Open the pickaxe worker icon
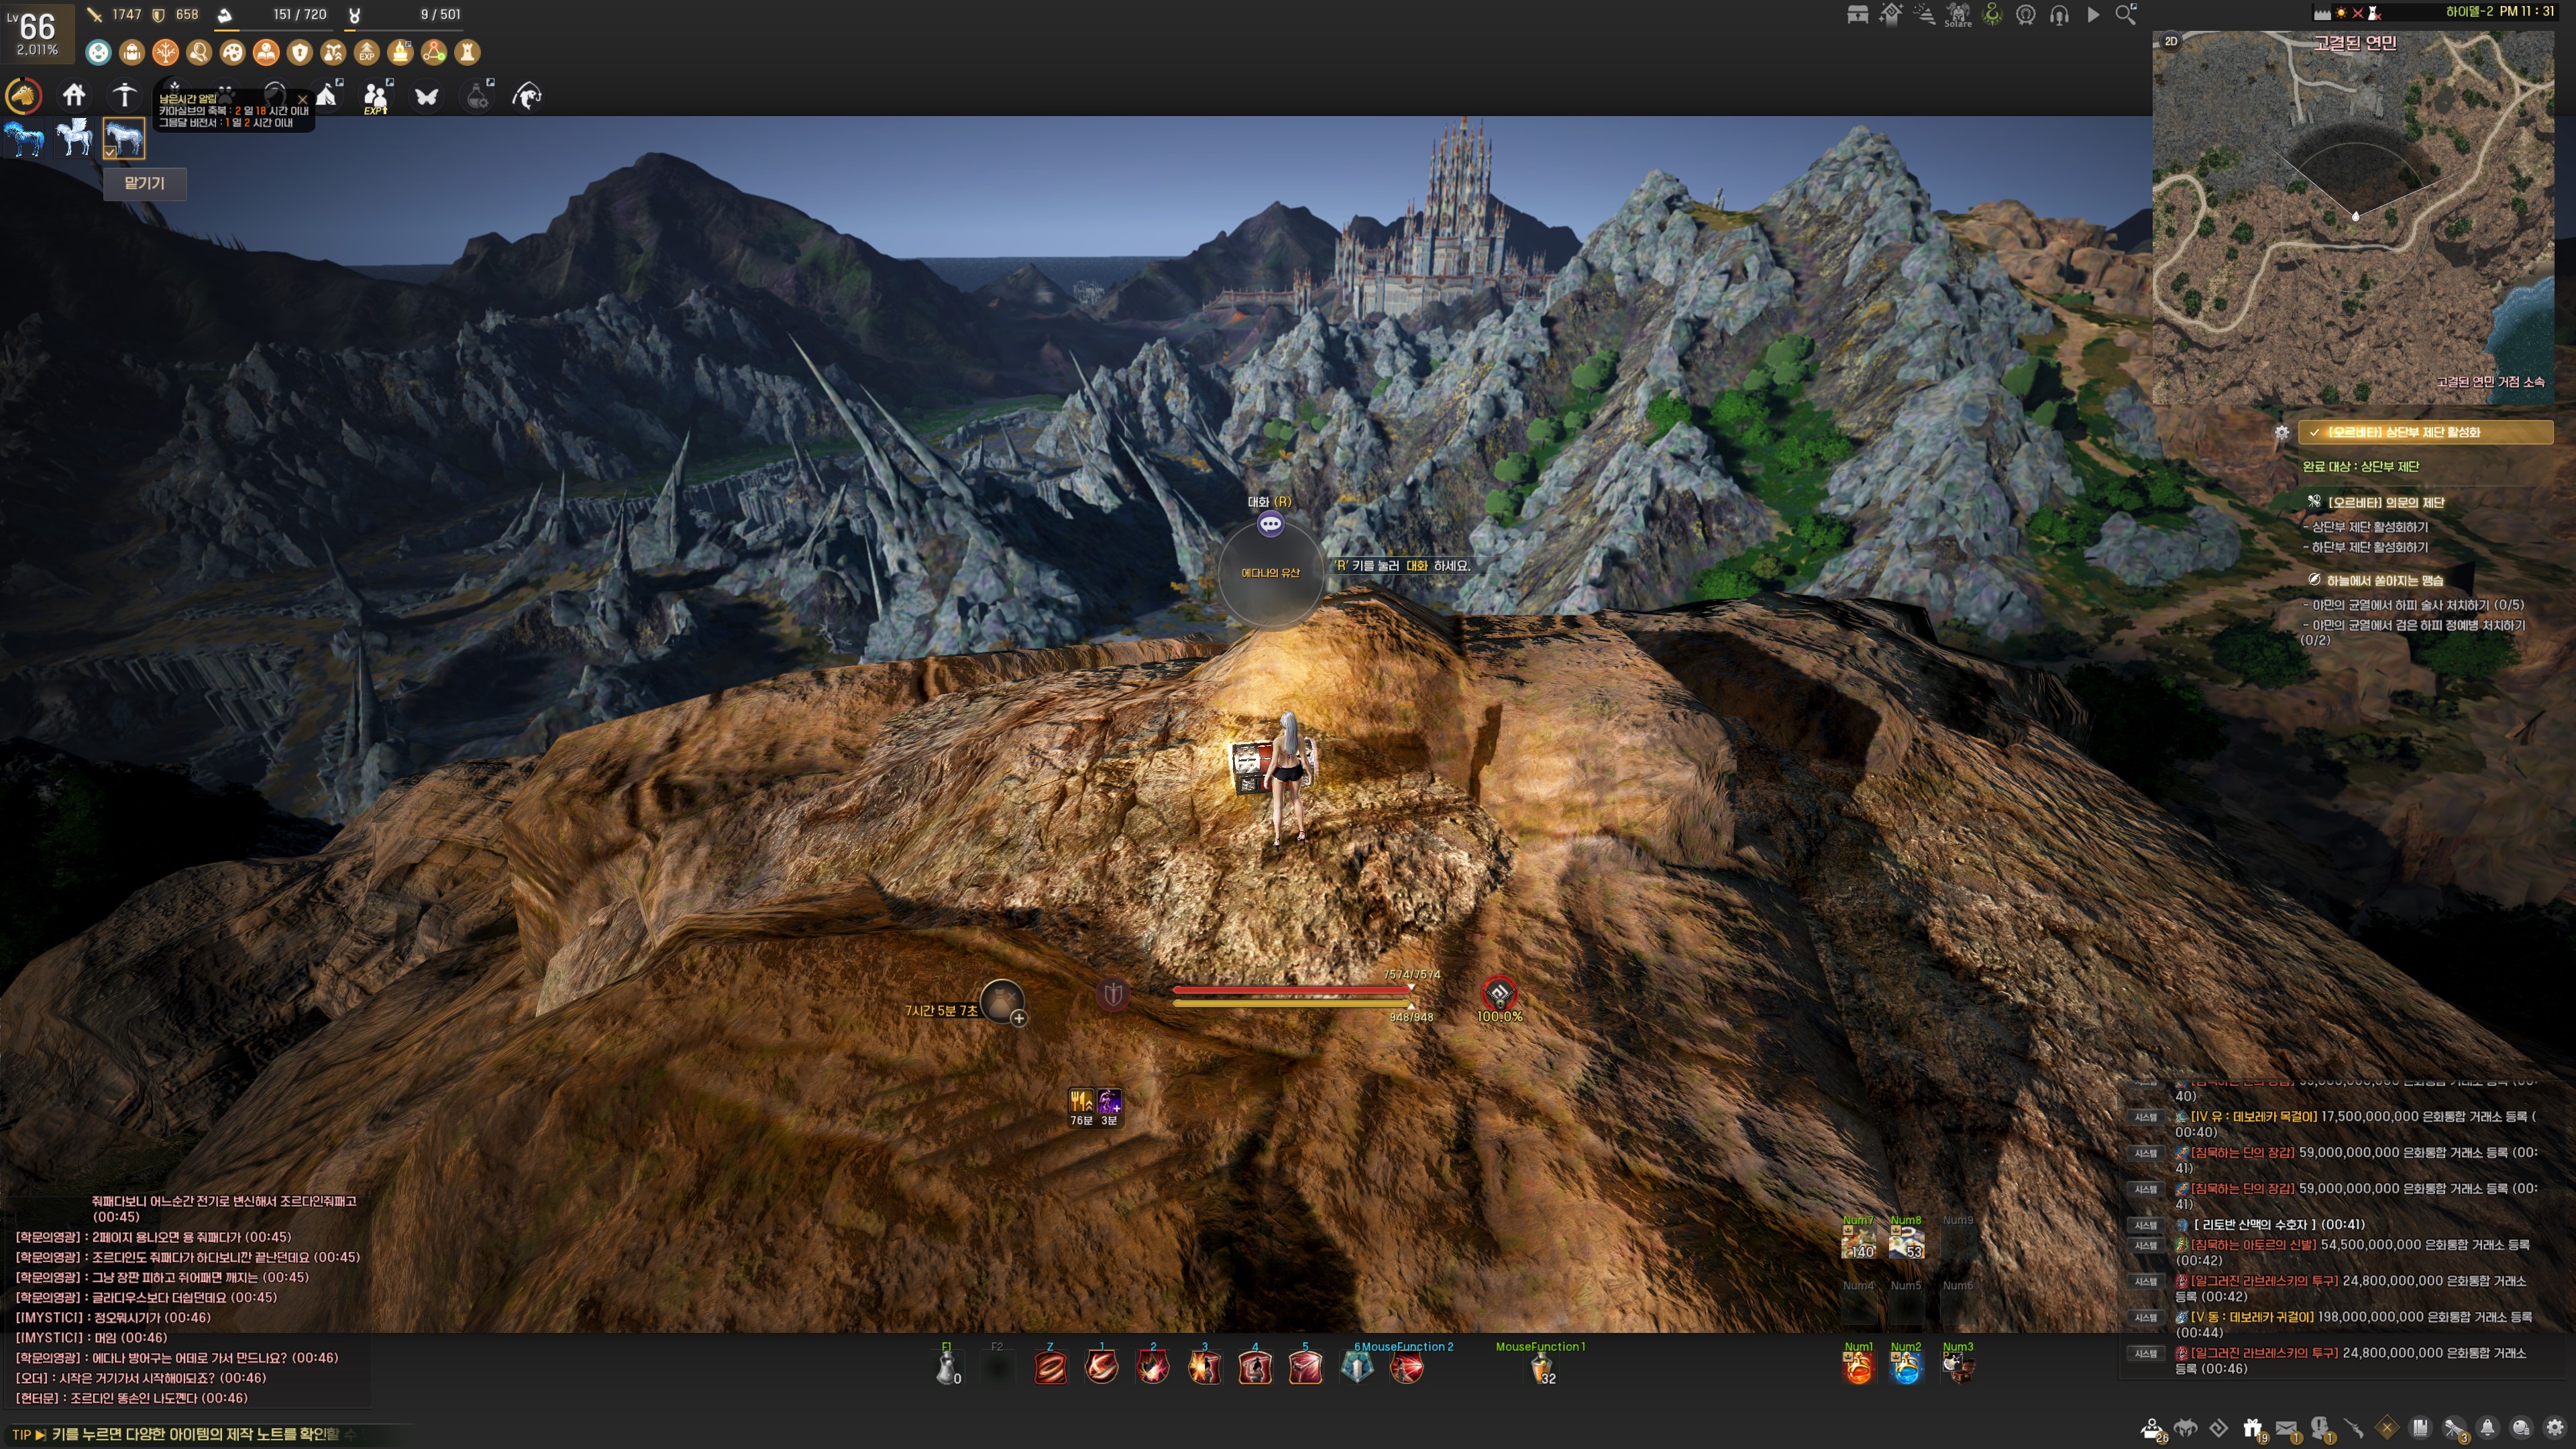2576x1449 pixels. coord(124,95)
